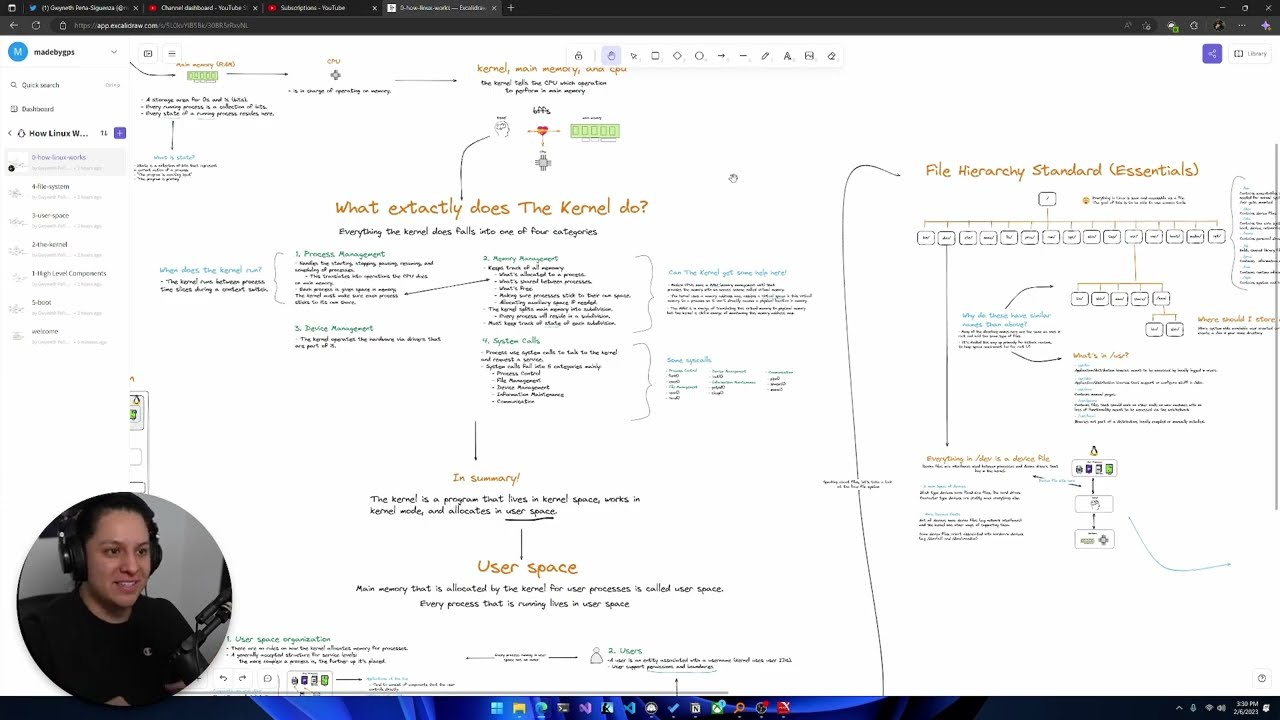The image size is (1280, 720).
Task: Switch to the Twitter Gwyneth Pena-Siguenza tab
Action: (x=82, y=8)
